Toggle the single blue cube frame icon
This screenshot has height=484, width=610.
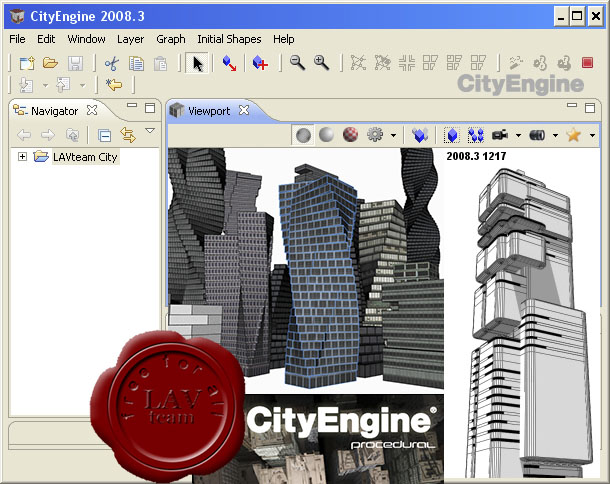tap(452, 135)
